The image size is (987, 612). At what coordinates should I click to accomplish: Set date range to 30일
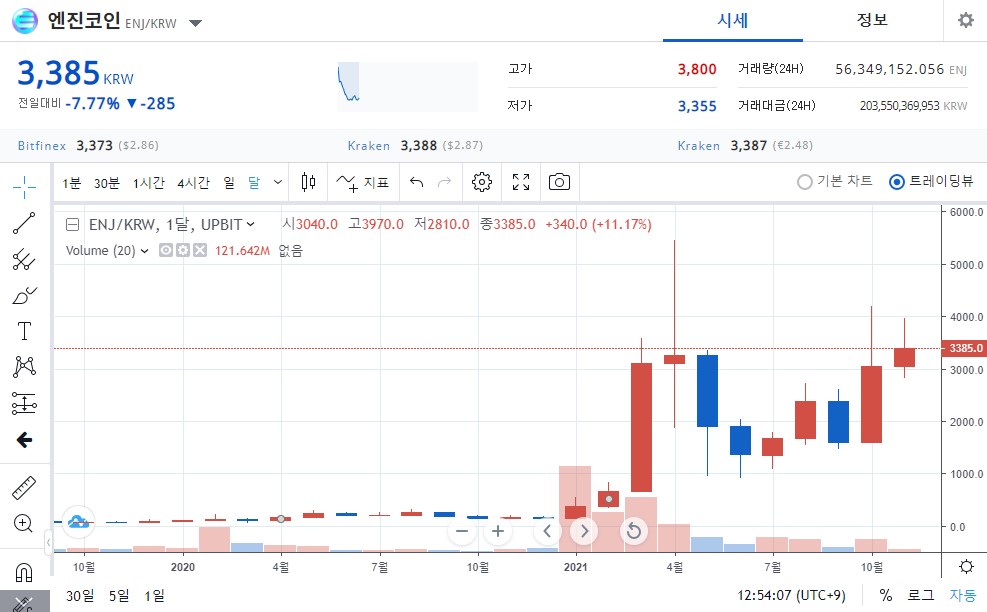click(80, 596)
